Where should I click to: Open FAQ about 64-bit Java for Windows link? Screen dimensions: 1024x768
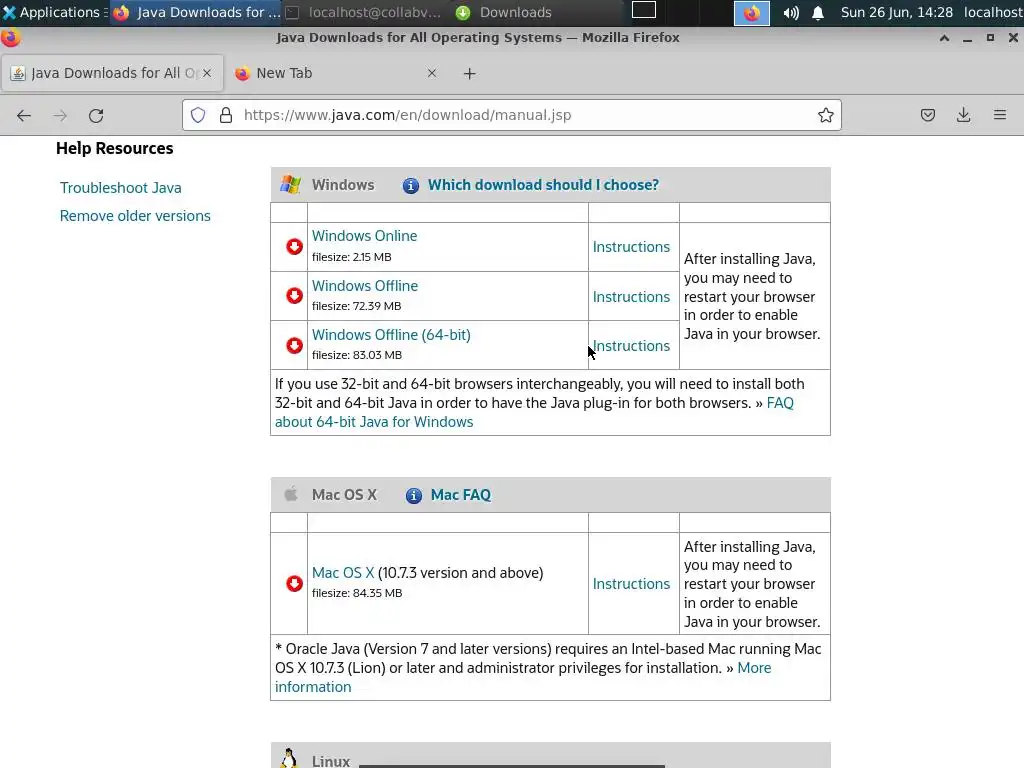coord(534,413)
